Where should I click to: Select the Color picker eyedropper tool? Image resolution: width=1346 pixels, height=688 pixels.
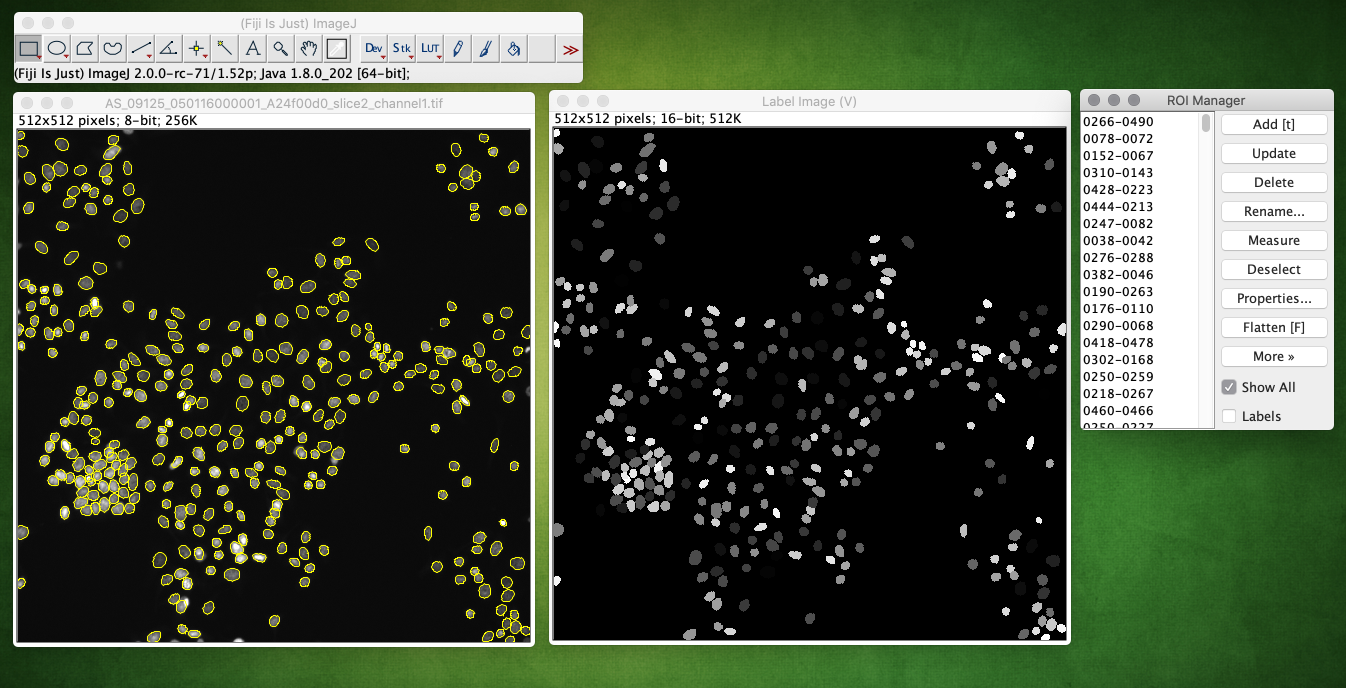tap(338, 47)
